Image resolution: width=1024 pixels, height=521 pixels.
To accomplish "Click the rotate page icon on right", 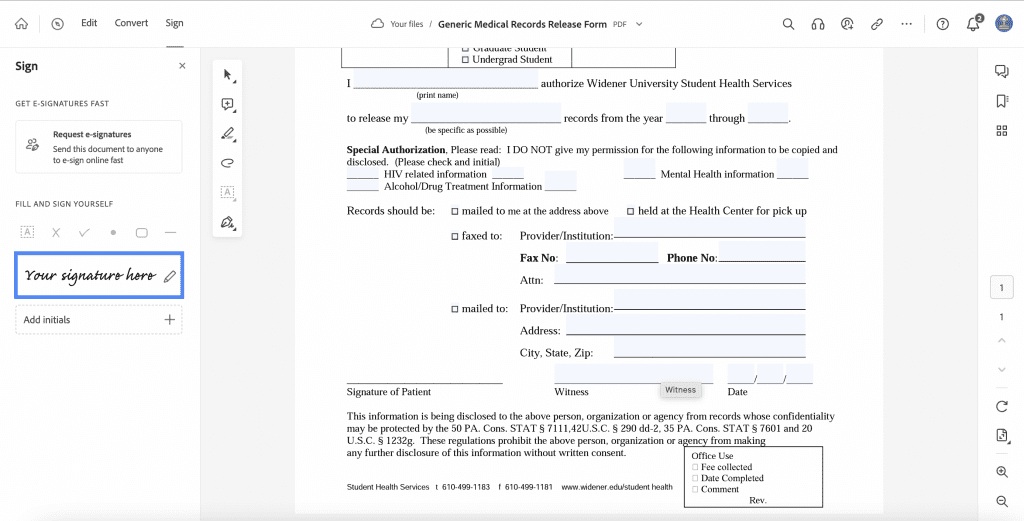I will (1002, 406).
